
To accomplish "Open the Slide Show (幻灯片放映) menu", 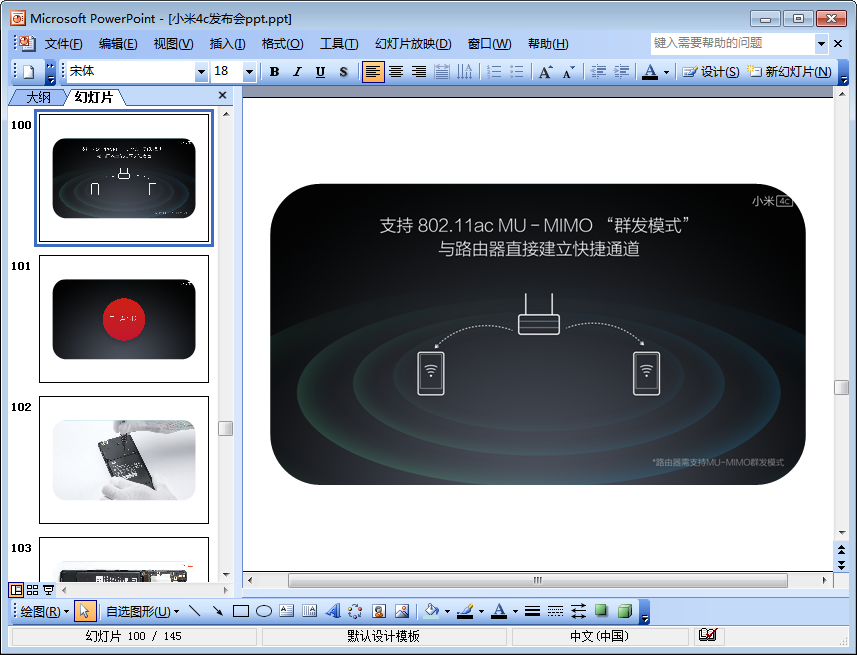I will tap(413, 44).
